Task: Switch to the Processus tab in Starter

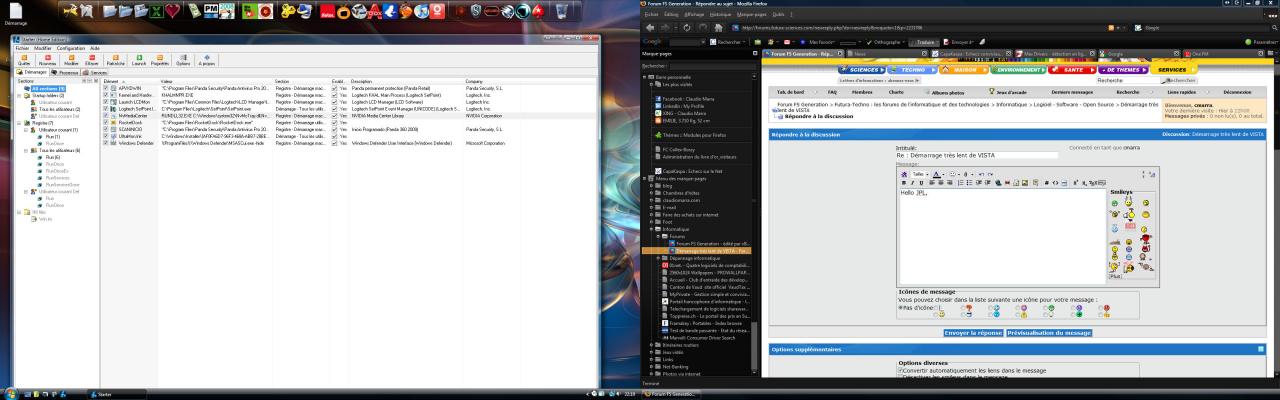Action: click(65, 72)
